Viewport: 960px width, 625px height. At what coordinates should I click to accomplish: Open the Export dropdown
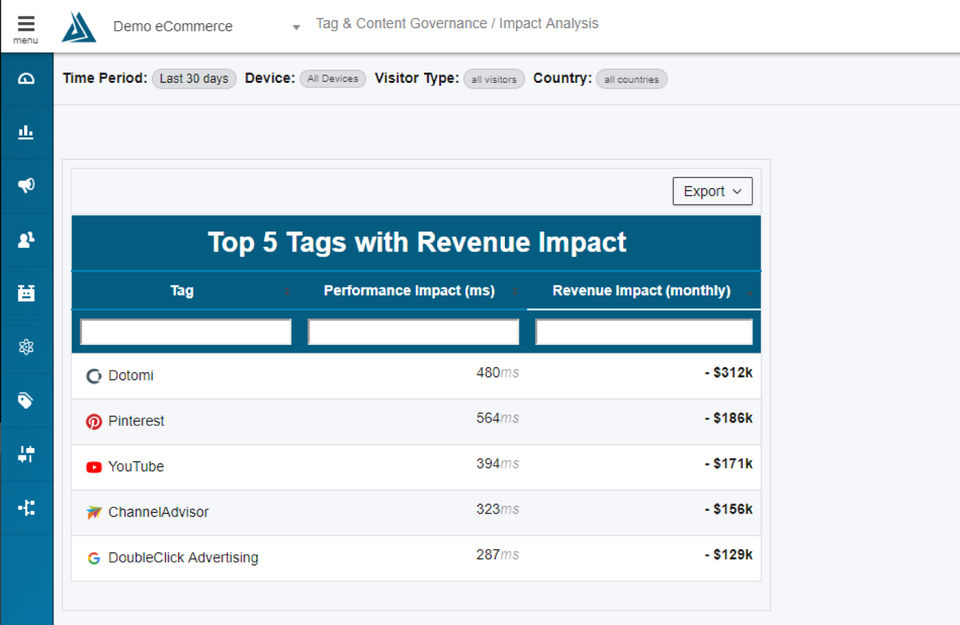(x=712, y=191)
